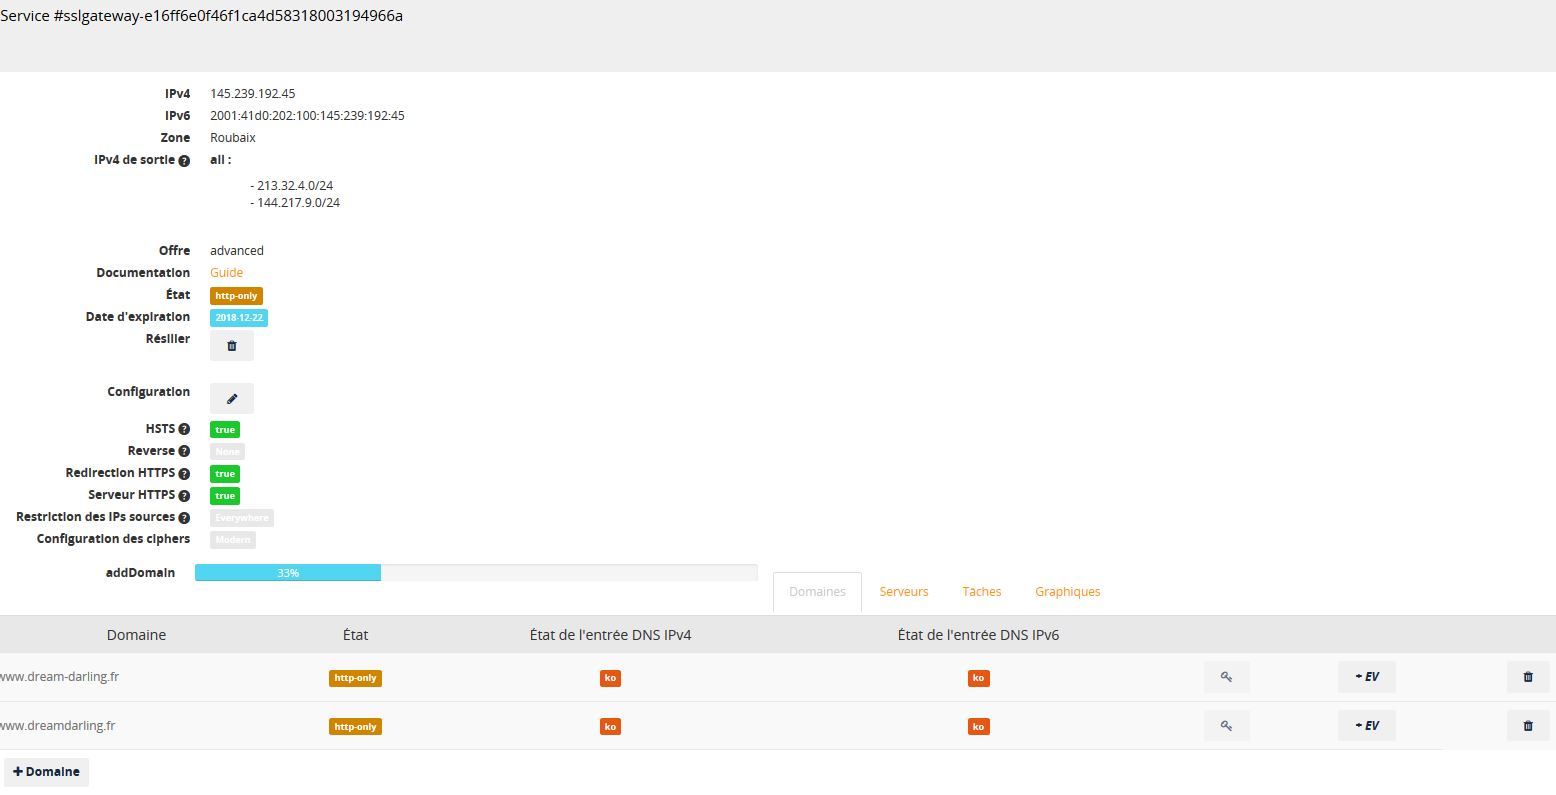Switch to the Serveurs tab
The height and width of the screenshot is (795, 1556).
903,592
